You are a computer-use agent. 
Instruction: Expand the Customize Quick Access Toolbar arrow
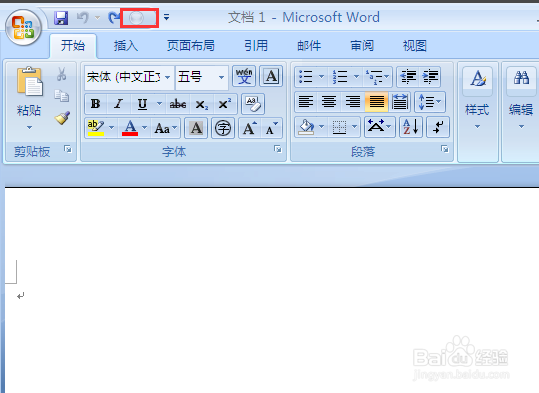click(167, 17)
